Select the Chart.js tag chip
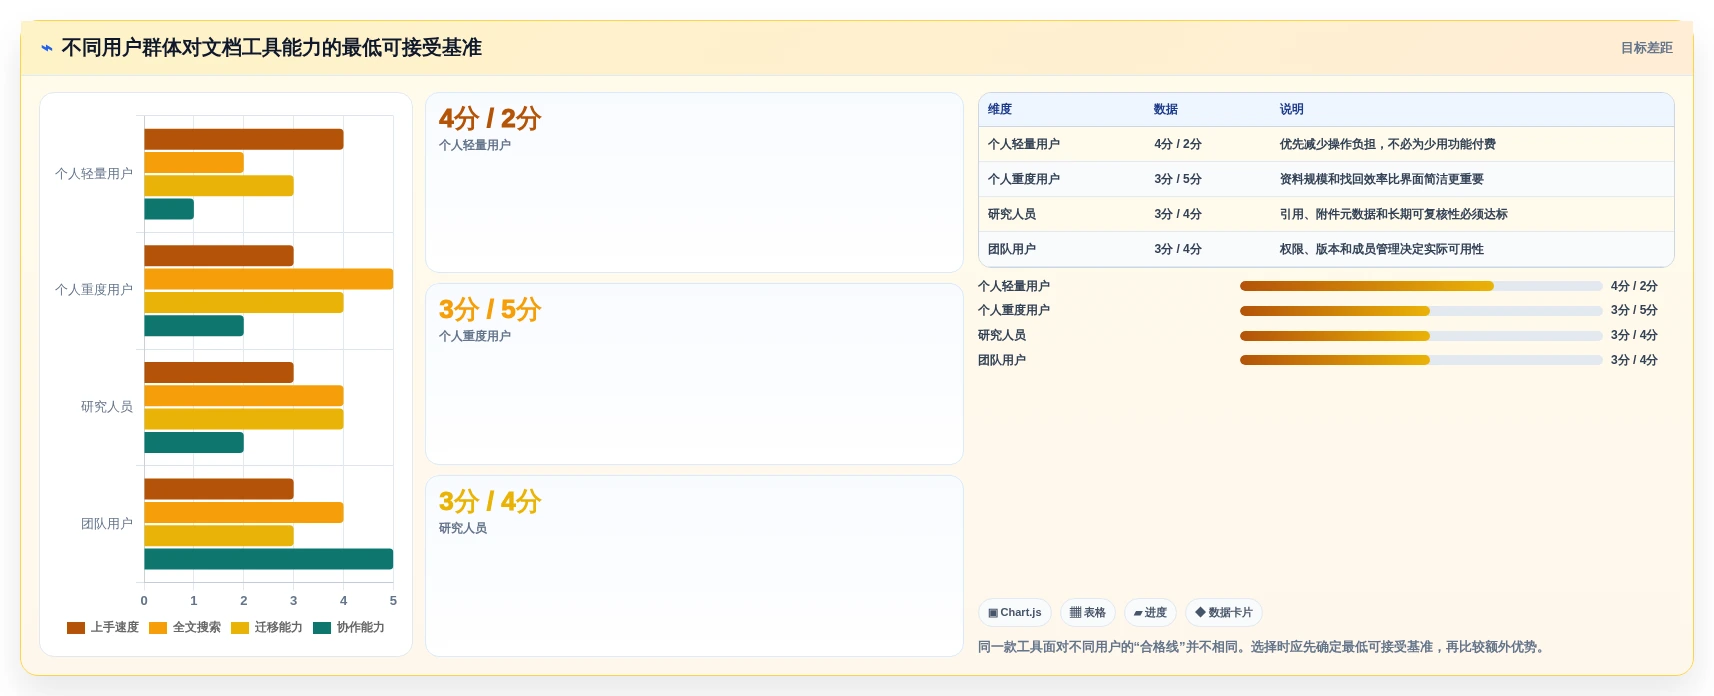Viewport: 1714px width, 696px height. pyautogui.click(x=1014, y=613)
